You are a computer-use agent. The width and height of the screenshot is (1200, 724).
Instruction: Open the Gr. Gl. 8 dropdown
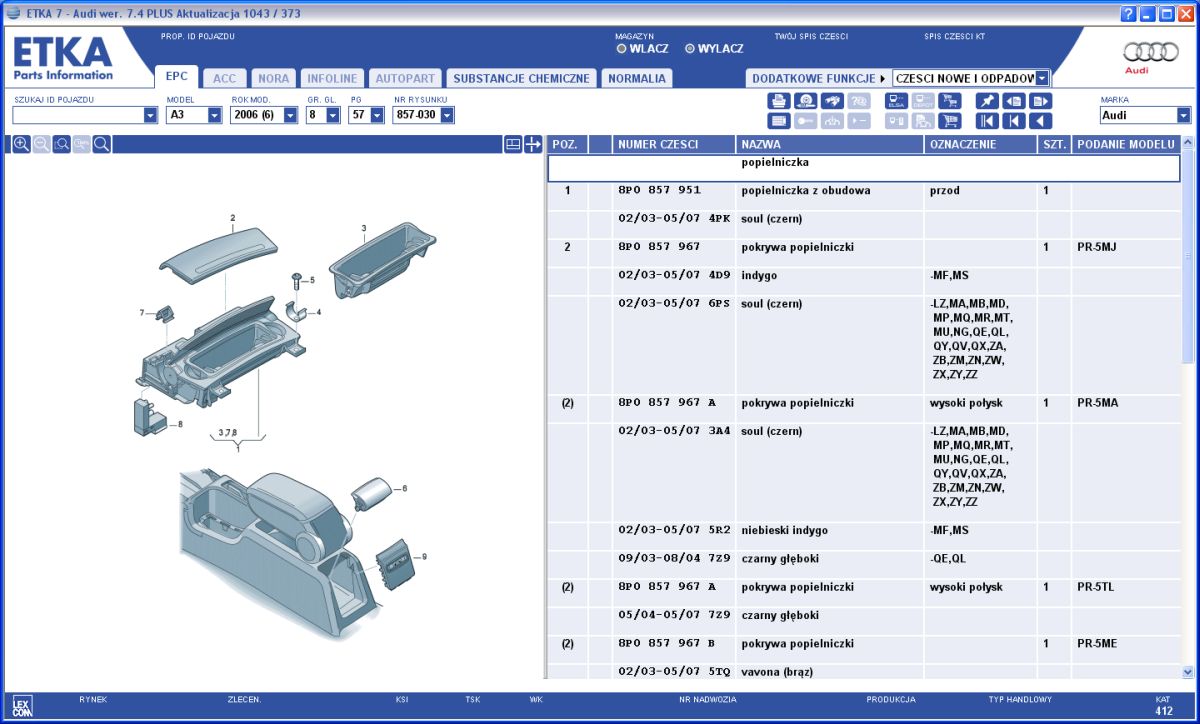click(333, 115)
